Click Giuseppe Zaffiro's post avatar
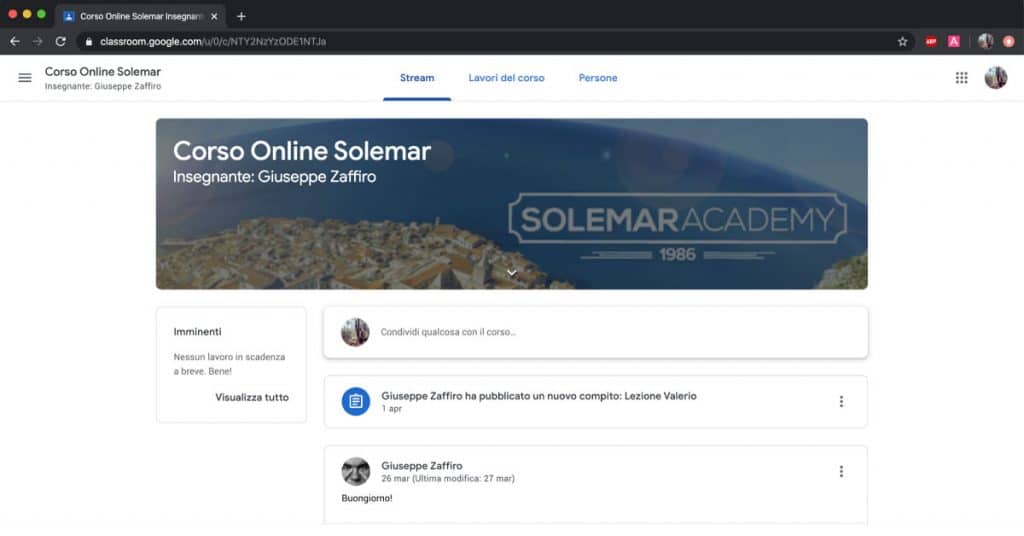 click(x=356, y=471)
